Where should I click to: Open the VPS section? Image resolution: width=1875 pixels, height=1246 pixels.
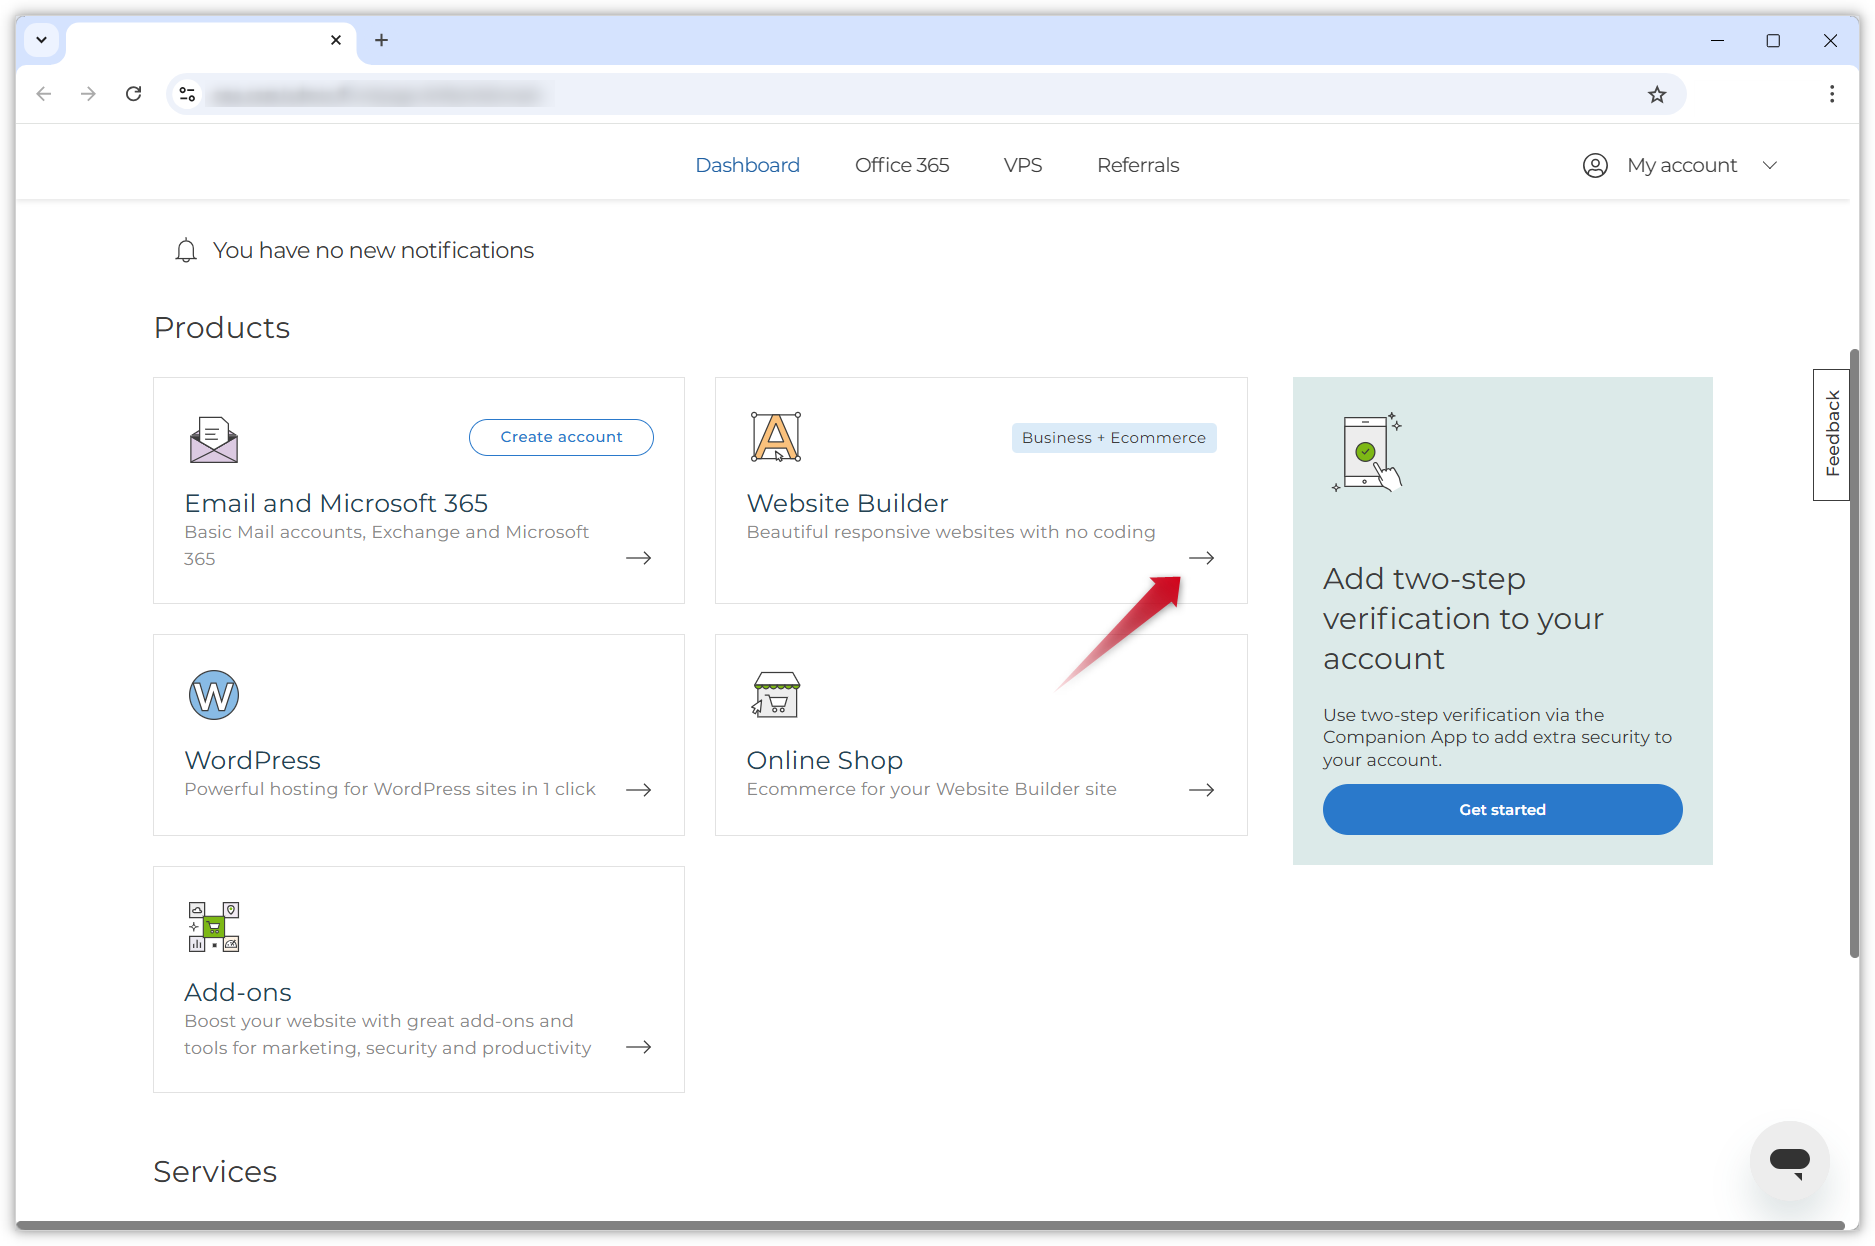1022,165
